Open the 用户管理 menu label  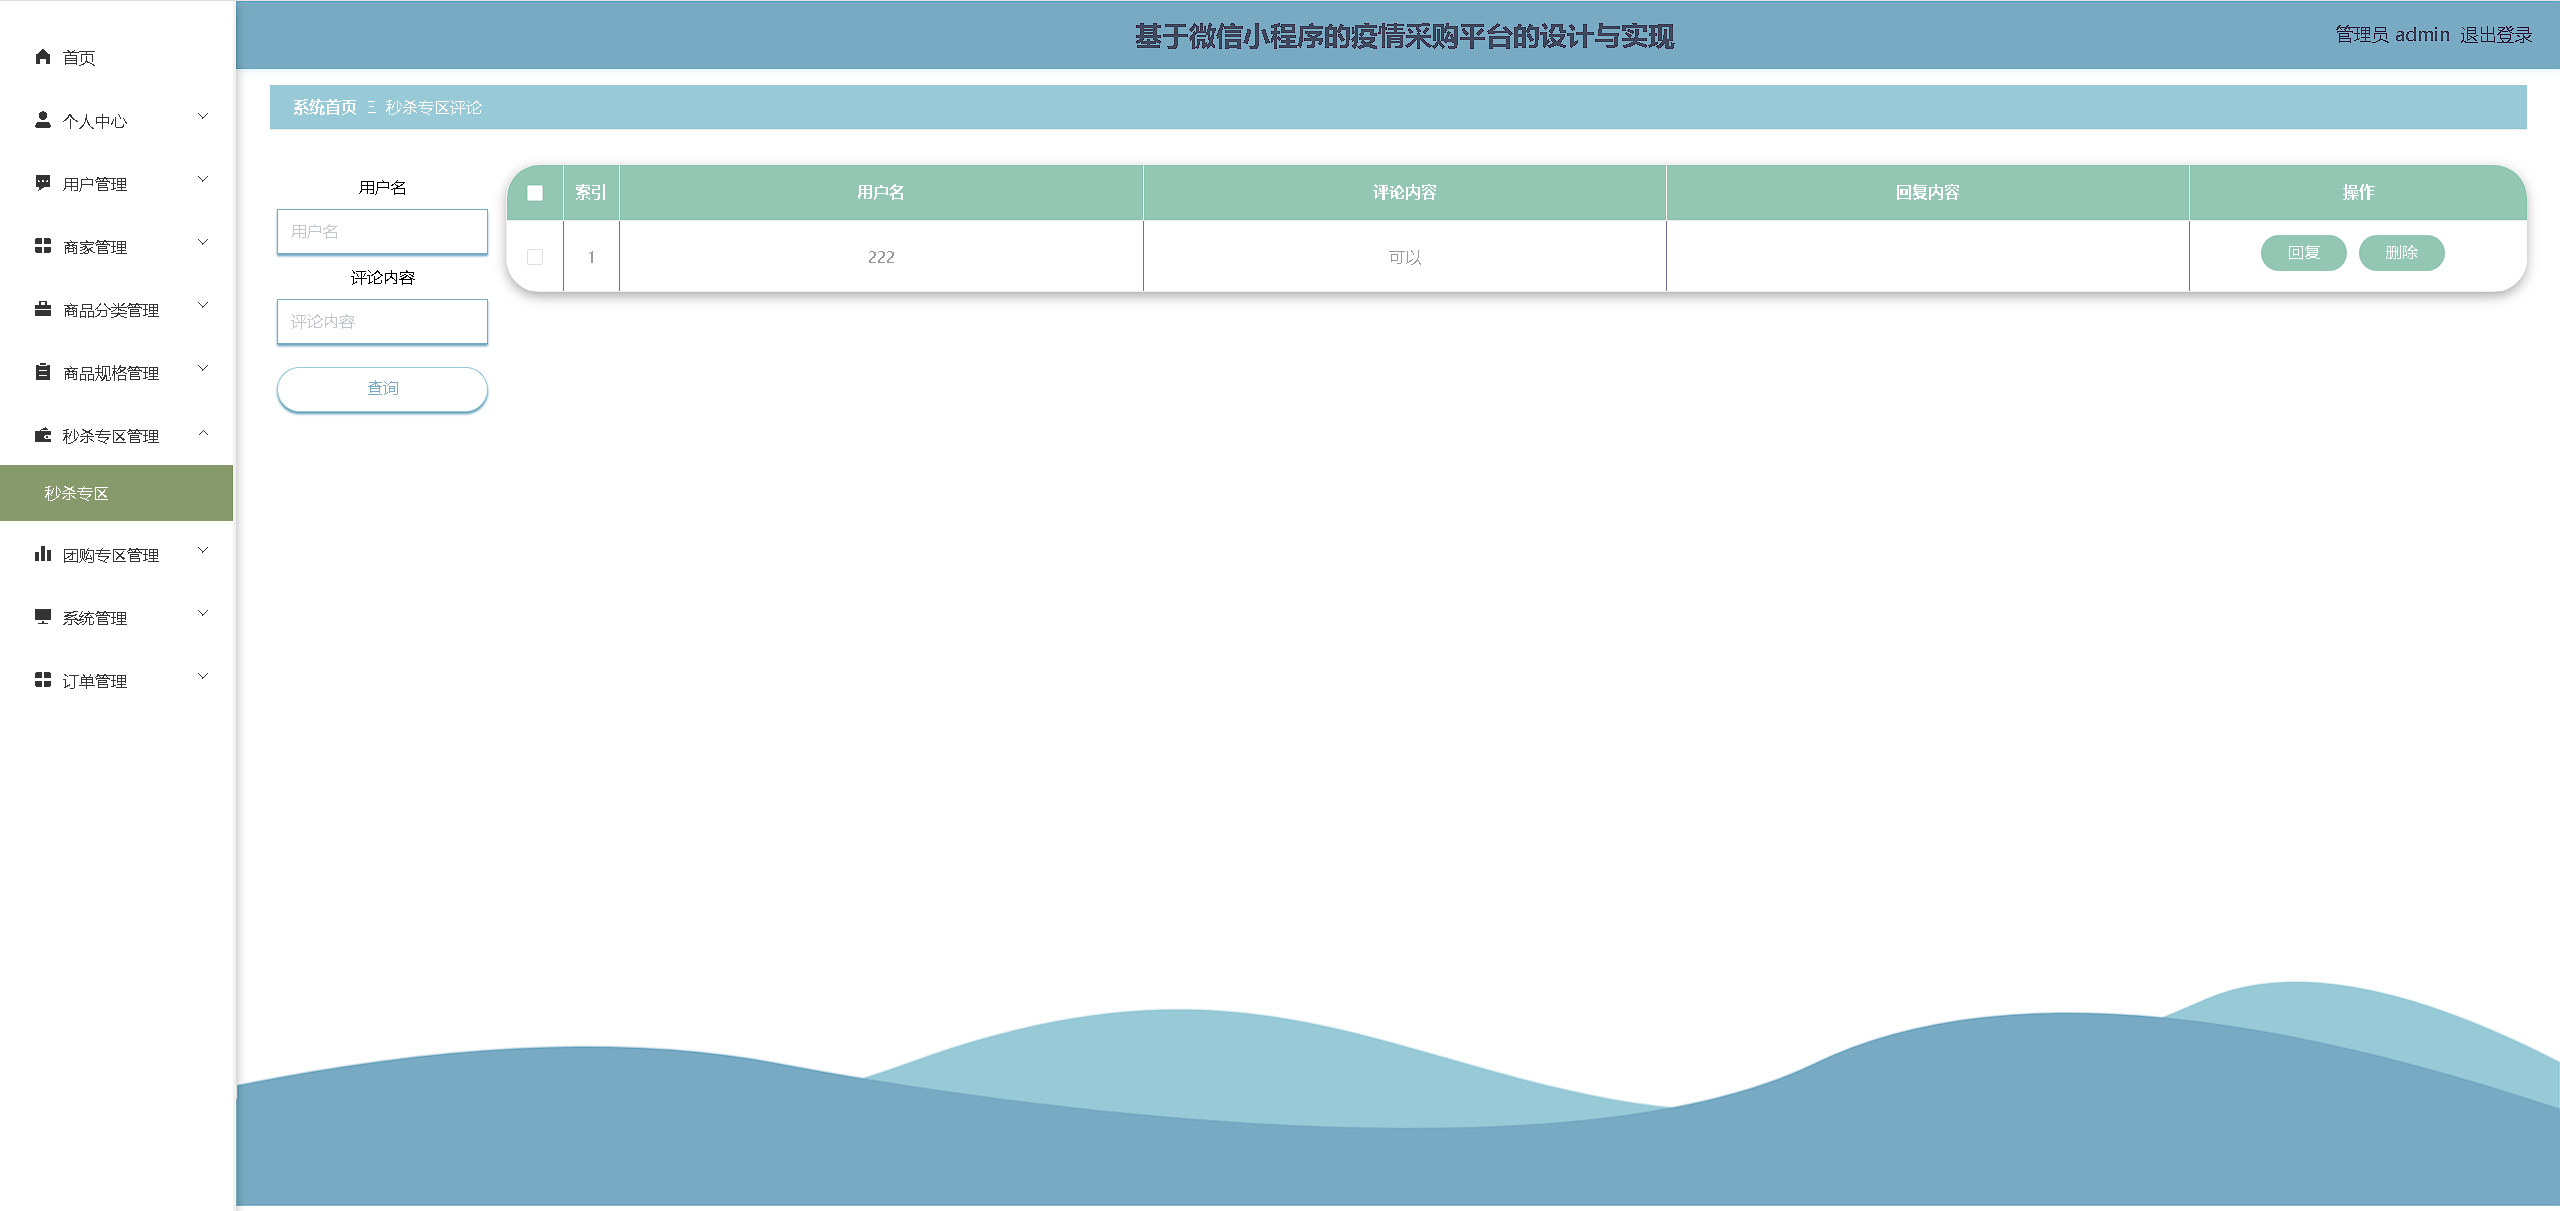click(x=95, y=184)
